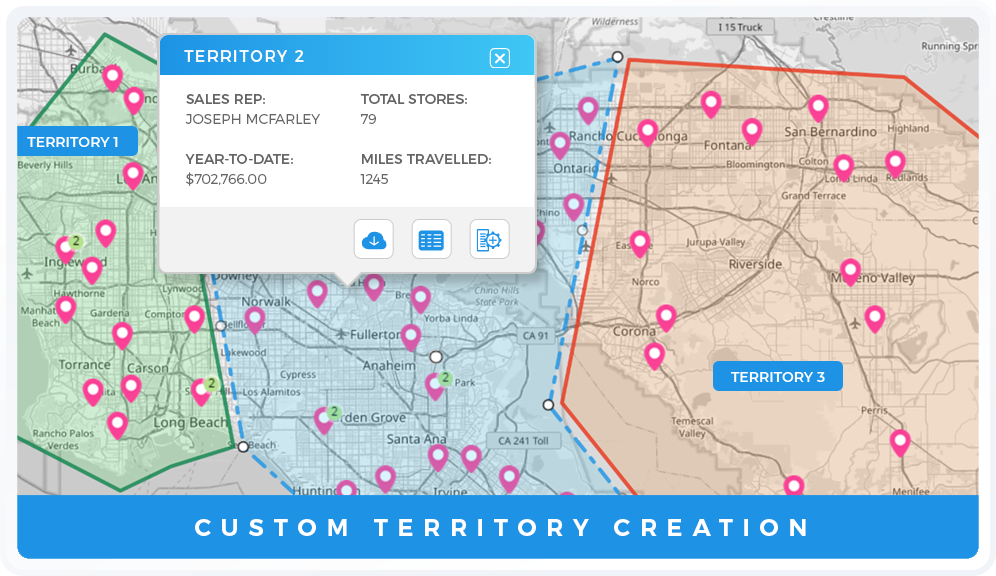The height and width of the screenshot is (576, 996).
Task: Click the pin above Rancho Cucamonga
Action: click(588, 109)
